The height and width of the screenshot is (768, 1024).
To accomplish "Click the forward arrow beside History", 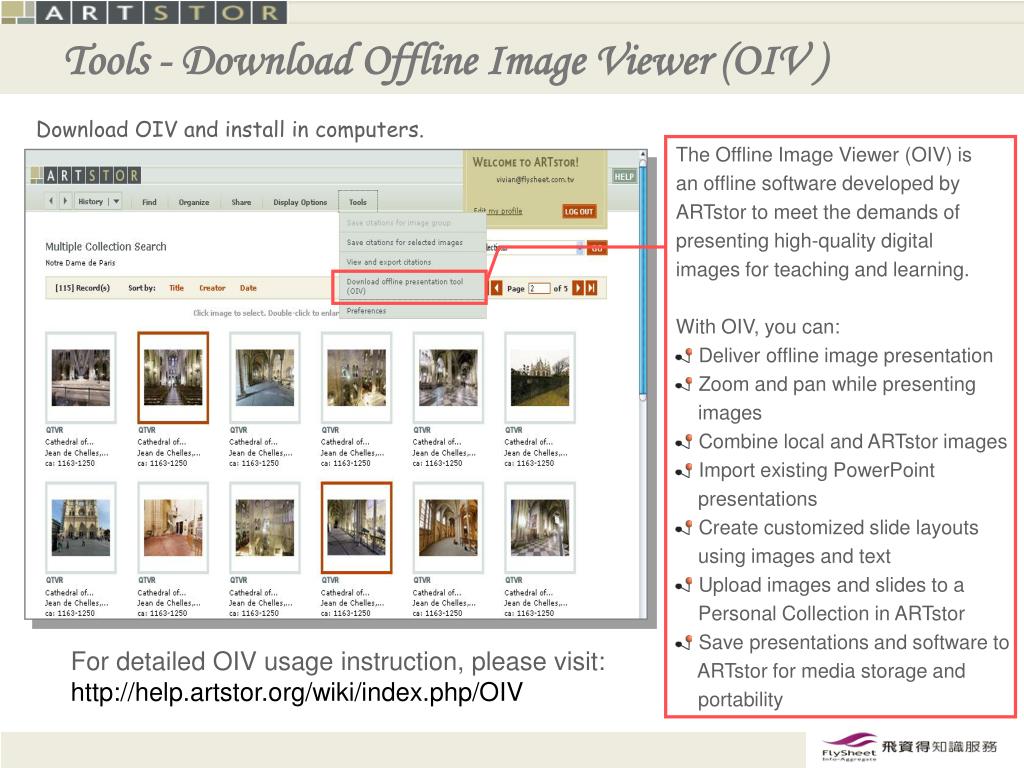I will (65, 201).
